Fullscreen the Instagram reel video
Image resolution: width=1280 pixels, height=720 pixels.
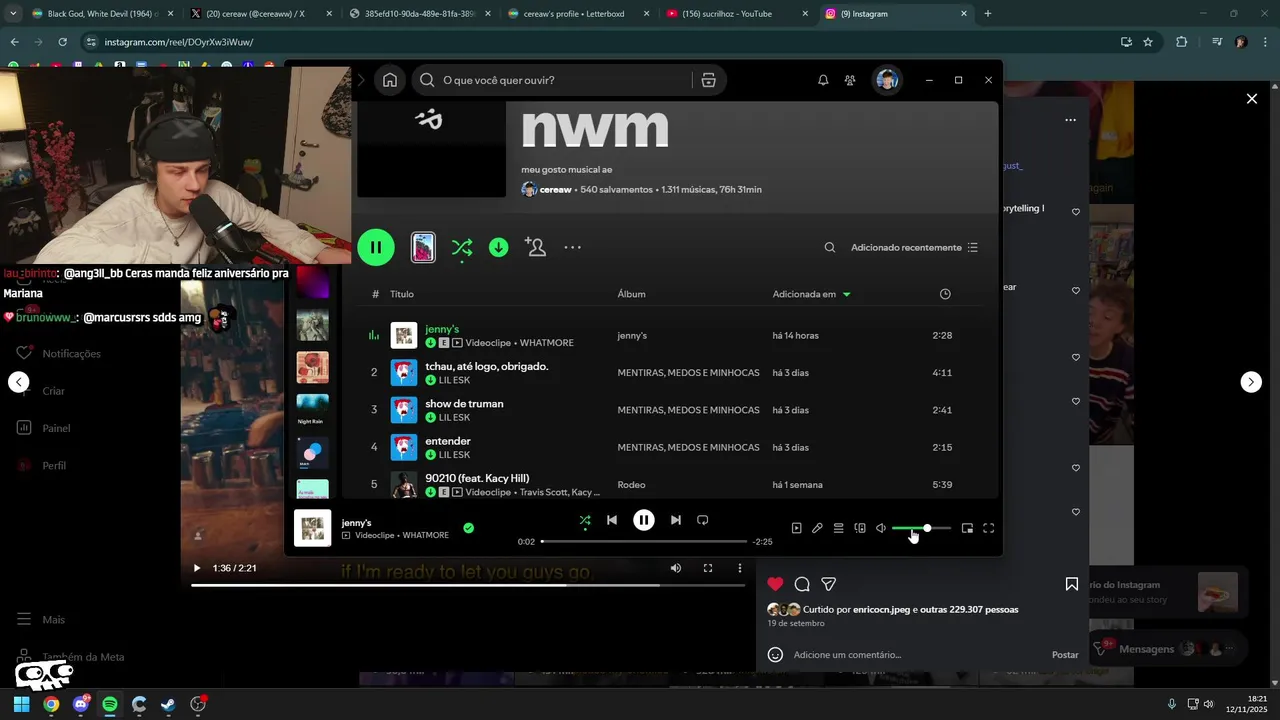point(708,568)
